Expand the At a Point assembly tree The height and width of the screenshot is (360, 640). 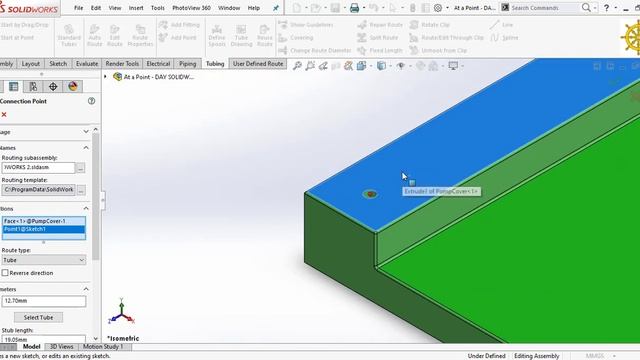click(x=105, y=76)
